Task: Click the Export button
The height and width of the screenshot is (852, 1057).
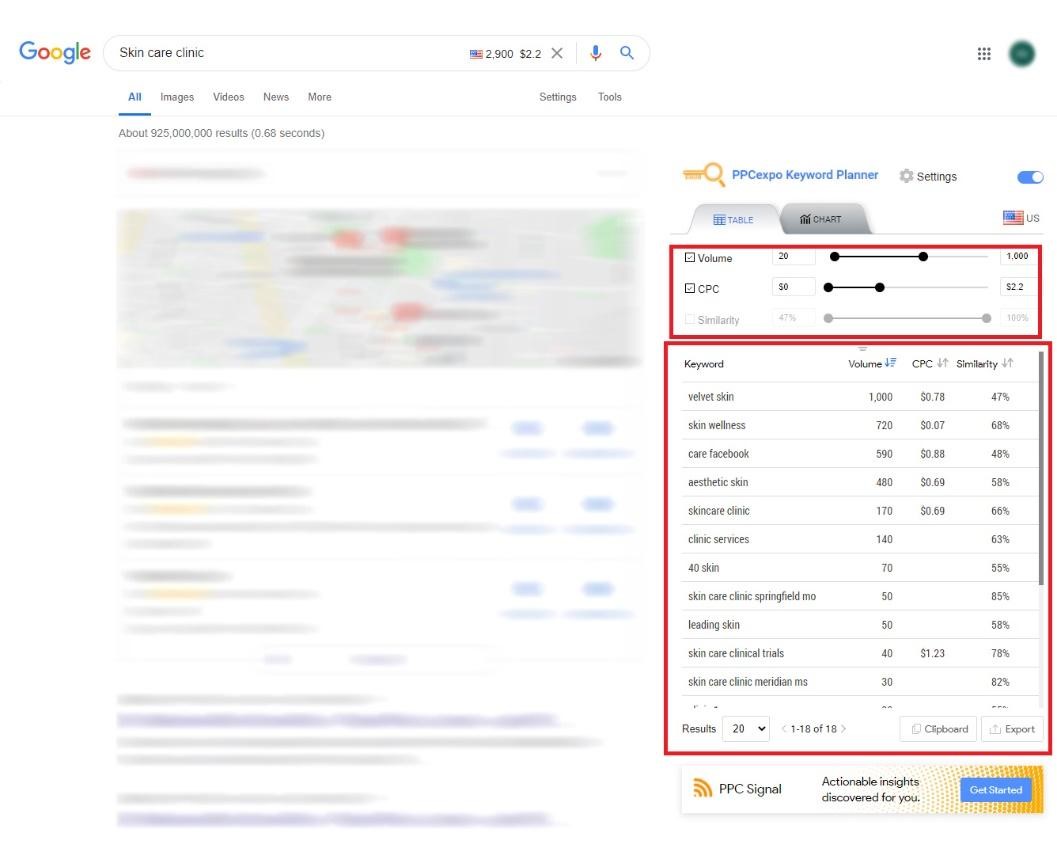Action: click(1012, 729)
